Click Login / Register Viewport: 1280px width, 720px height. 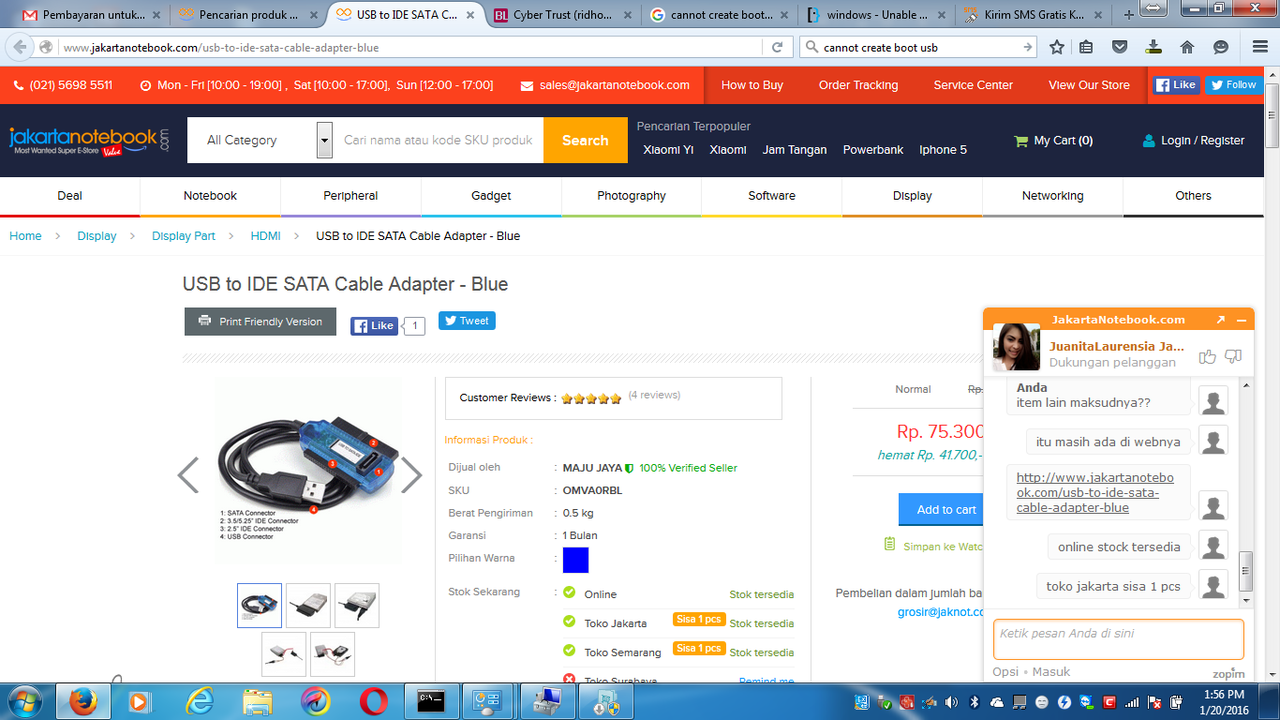[x=1193, y=141]
